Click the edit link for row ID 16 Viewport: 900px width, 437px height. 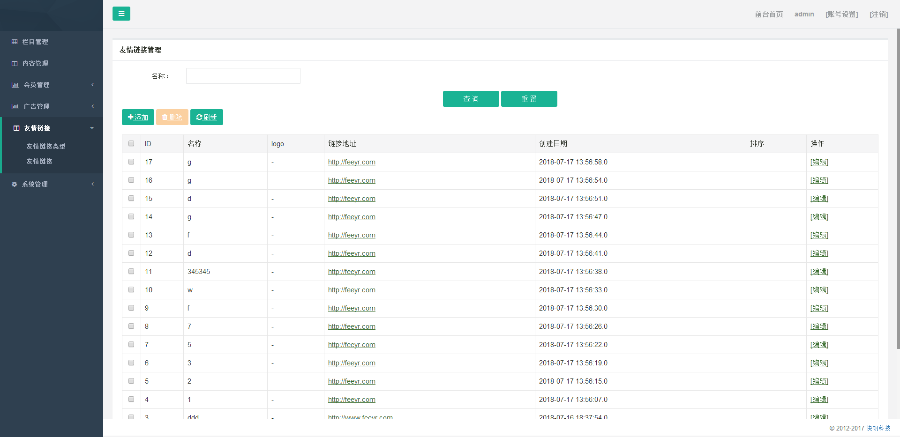819,180
